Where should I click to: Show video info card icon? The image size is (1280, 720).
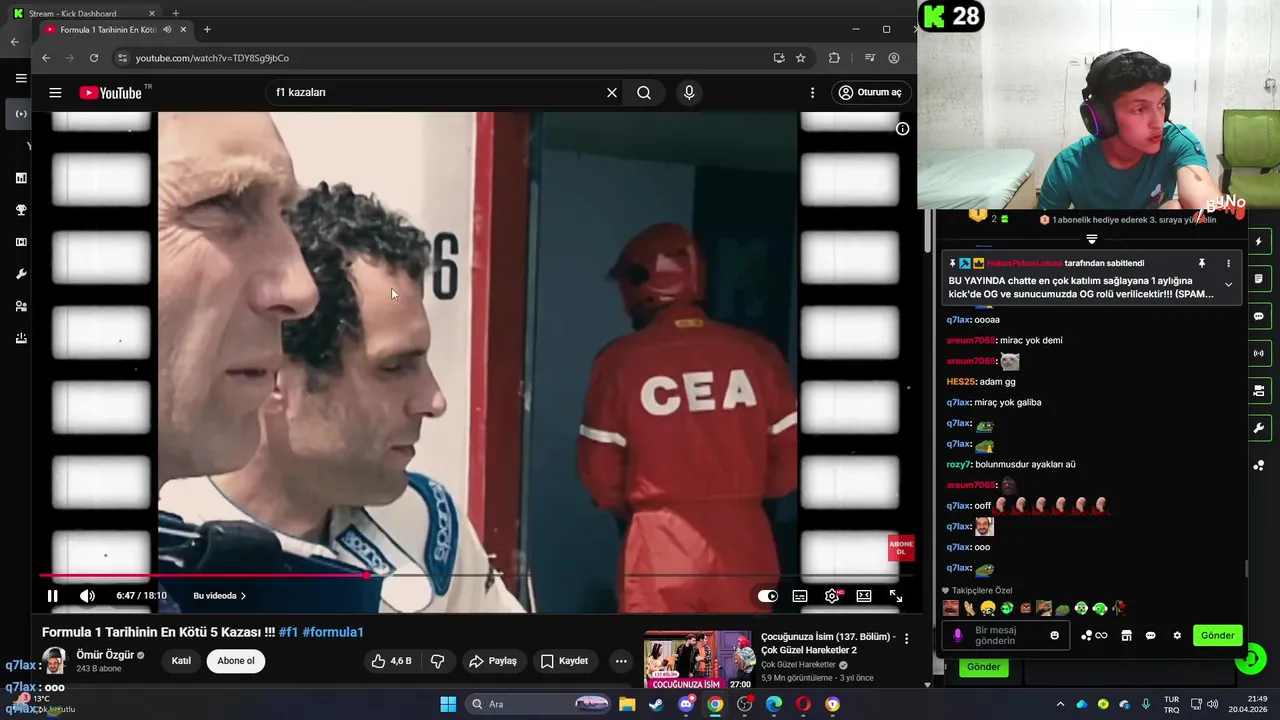click(902, 129)
